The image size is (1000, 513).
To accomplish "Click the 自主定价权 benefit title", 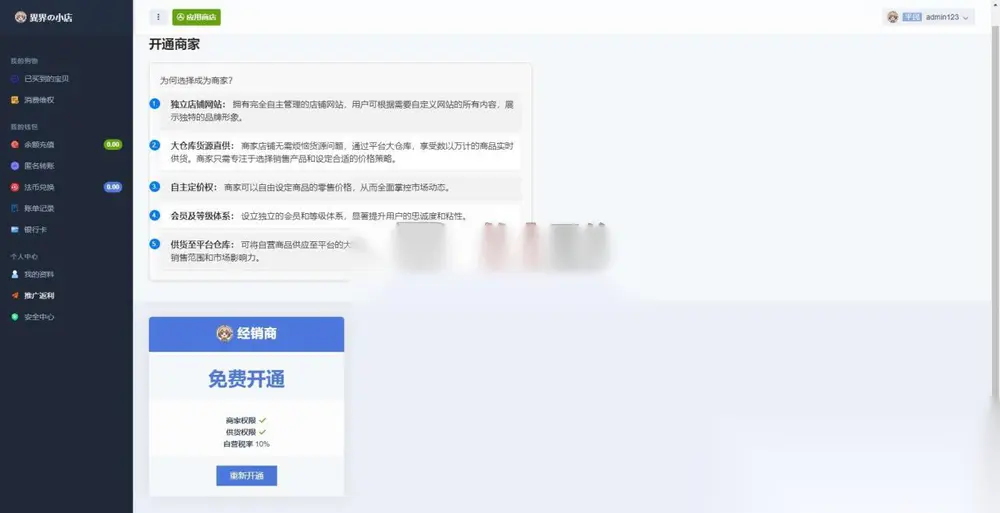I will [x=194, y=188].
